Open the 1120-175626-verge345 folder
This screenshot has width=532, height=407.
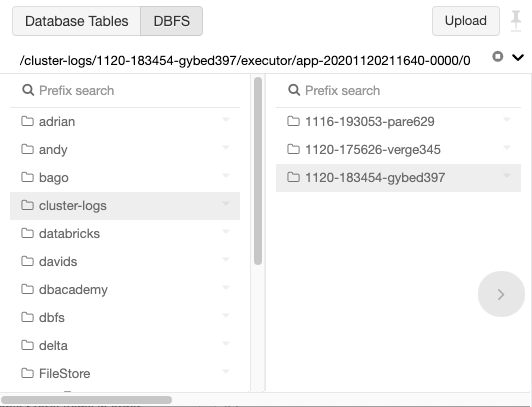pos(398,149)
